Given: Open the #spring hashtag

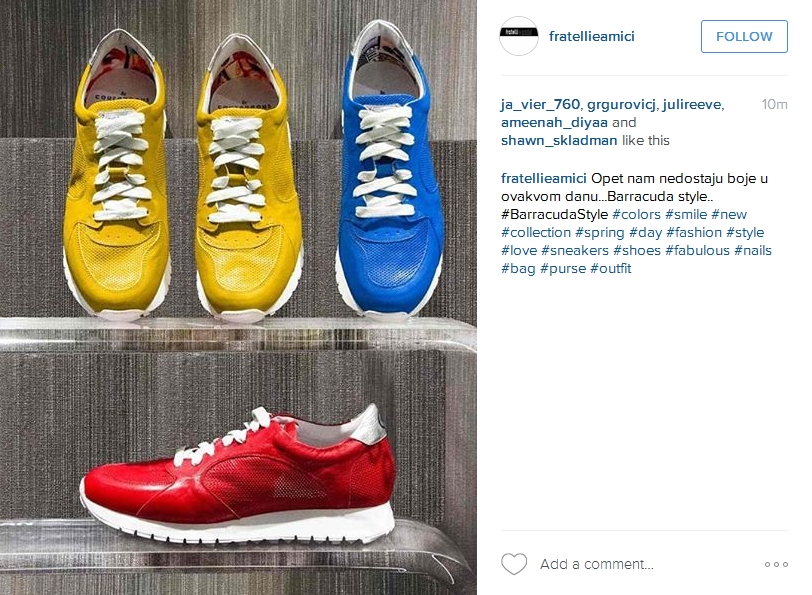Looking at the screenshot, I should click(600, 233).
